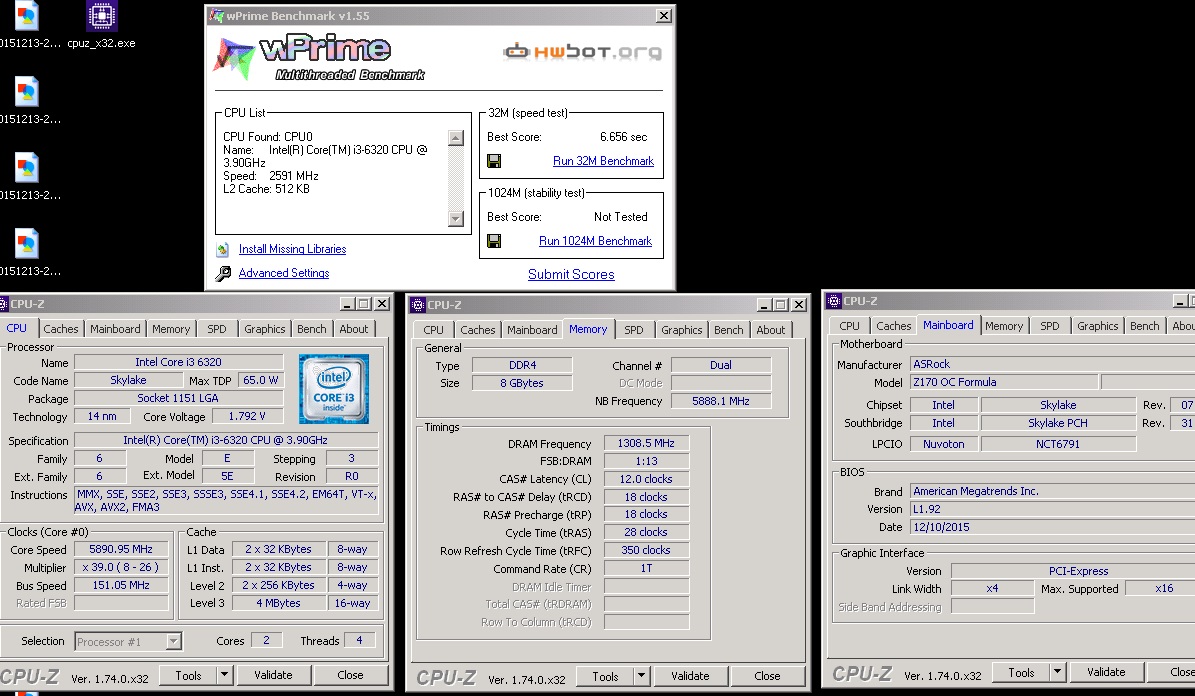This screenshot has width=1195, height=696.
Task: Click the hwbot.org logo in wPrime
Action: [582, 52]
